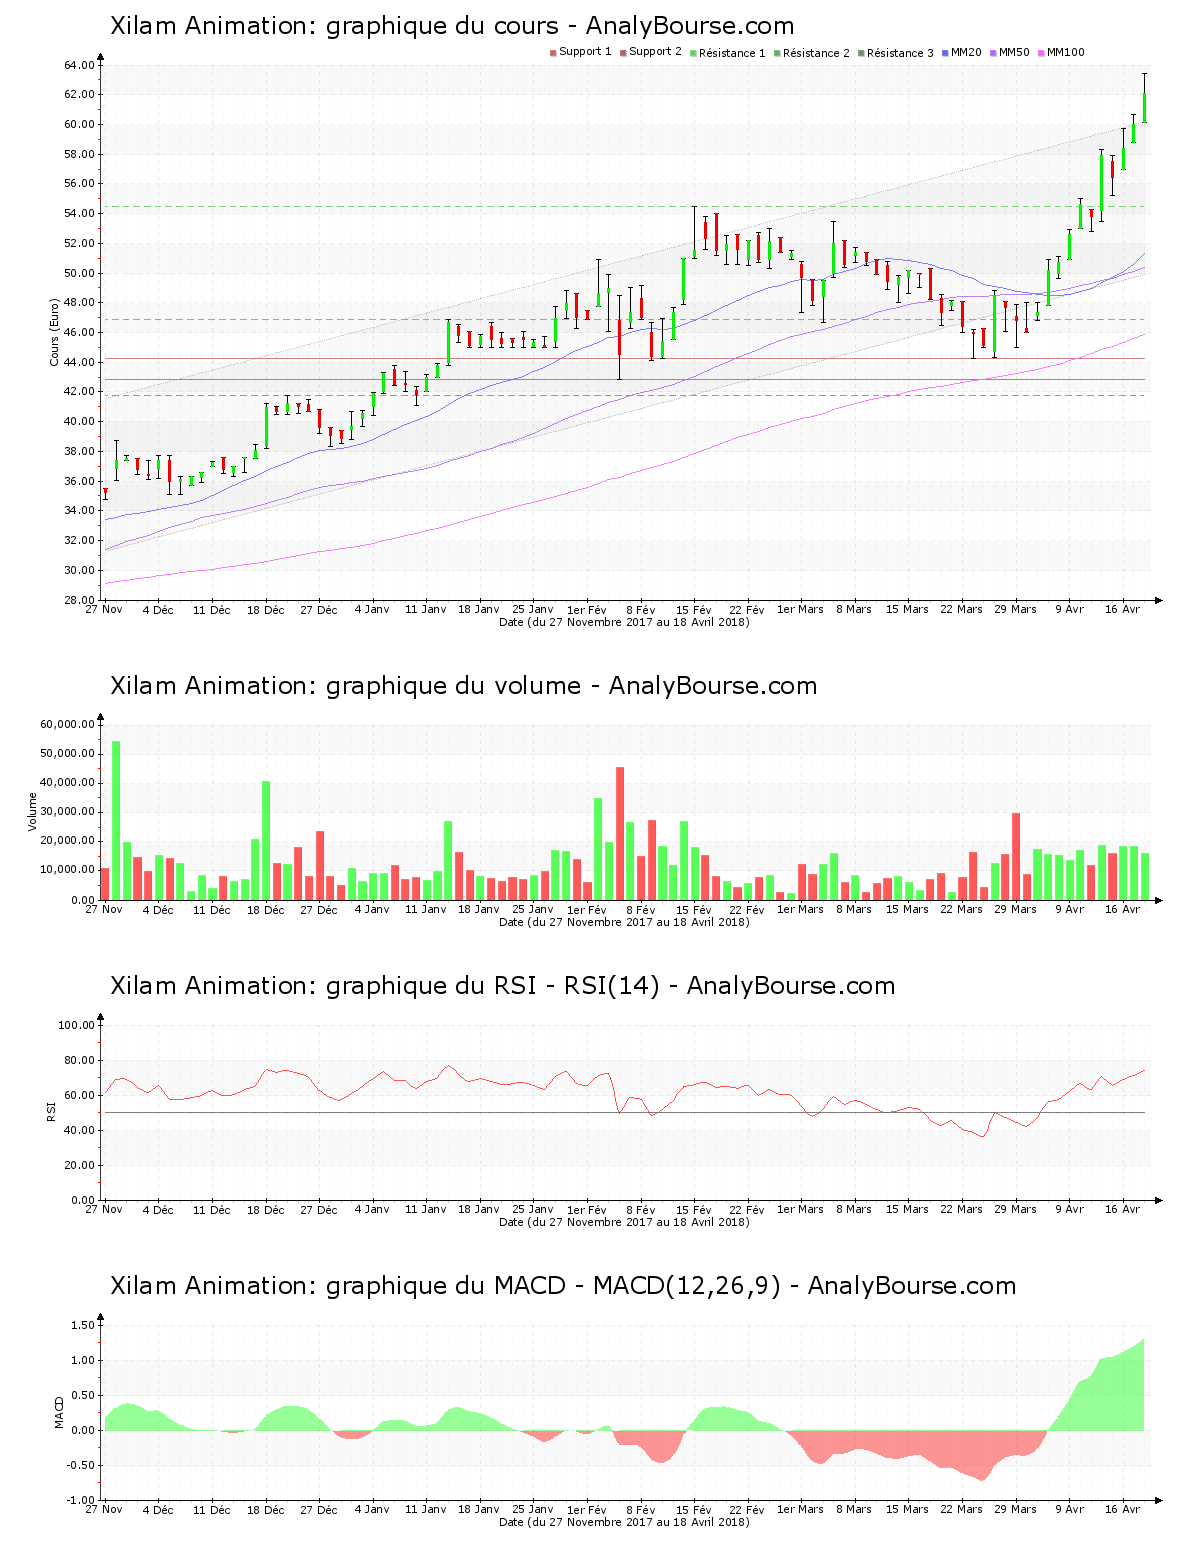This screenshot has width=1200, height=1550.
Task: Click '27 Nov' on the price chart axis
Action: coord(104,609)
